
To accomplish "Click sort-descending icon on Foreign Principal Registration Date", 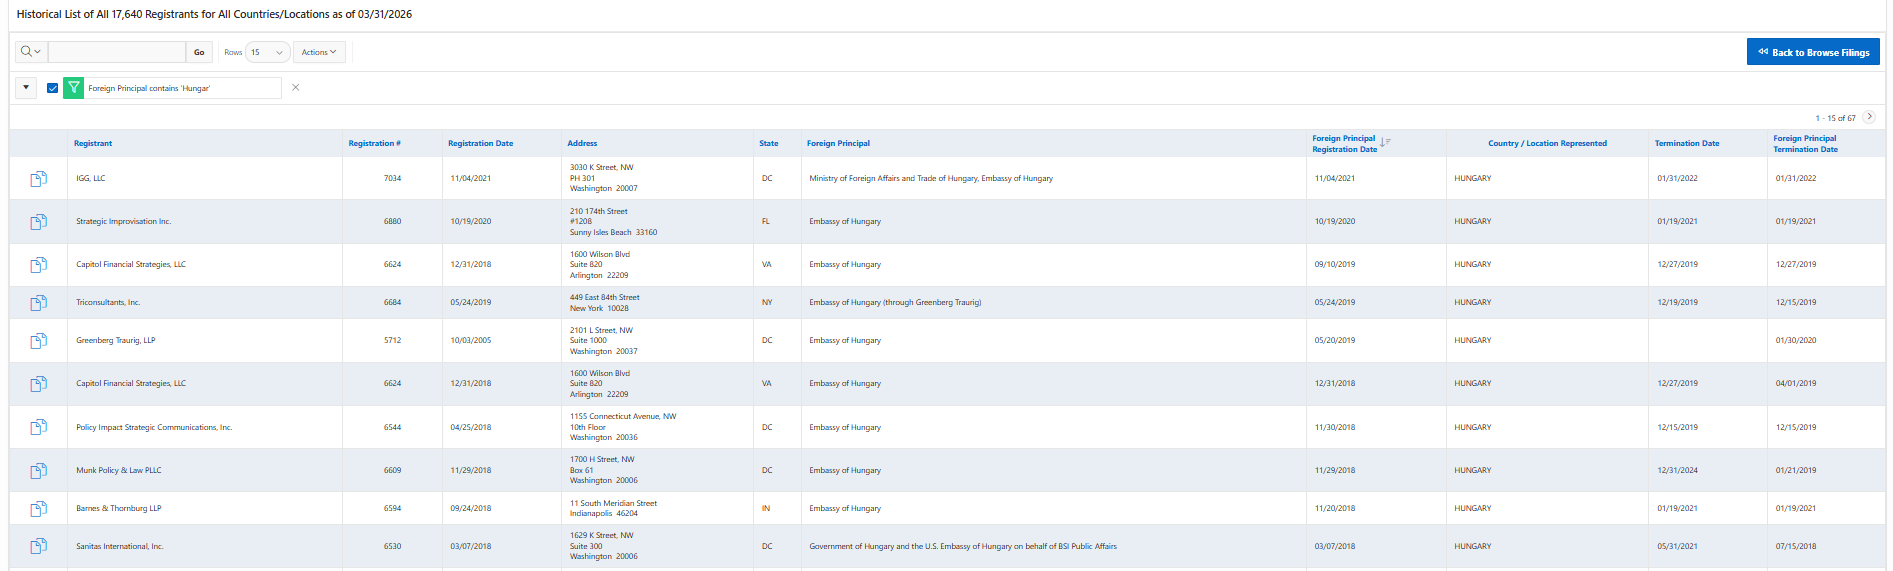I will pyautogui.click(x=1385, y=142).
